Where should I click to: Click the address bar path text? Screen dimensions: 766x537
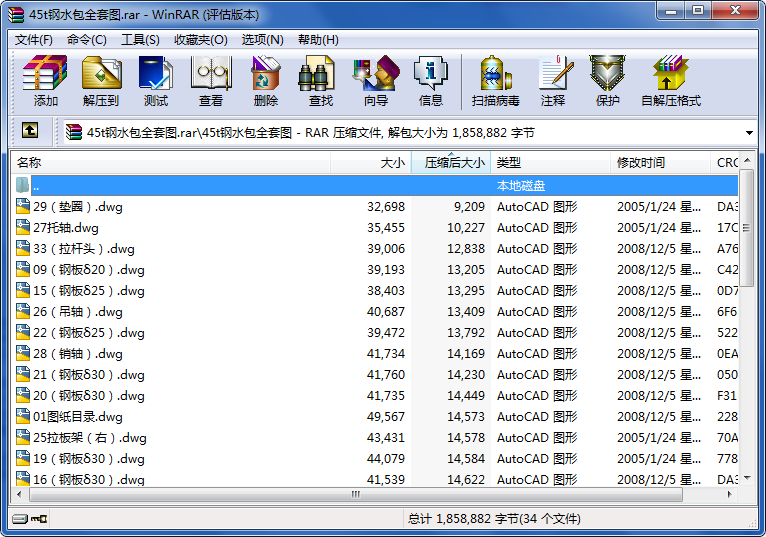point(311,132)
